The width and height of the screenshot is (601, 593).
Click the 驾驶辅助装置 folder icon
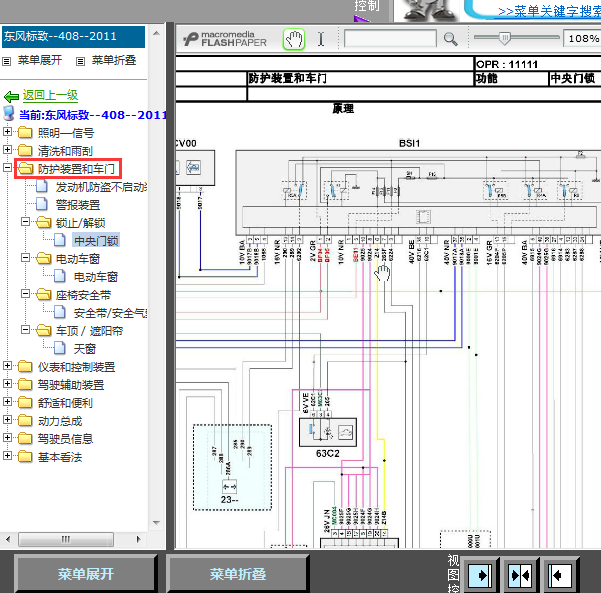25,384
